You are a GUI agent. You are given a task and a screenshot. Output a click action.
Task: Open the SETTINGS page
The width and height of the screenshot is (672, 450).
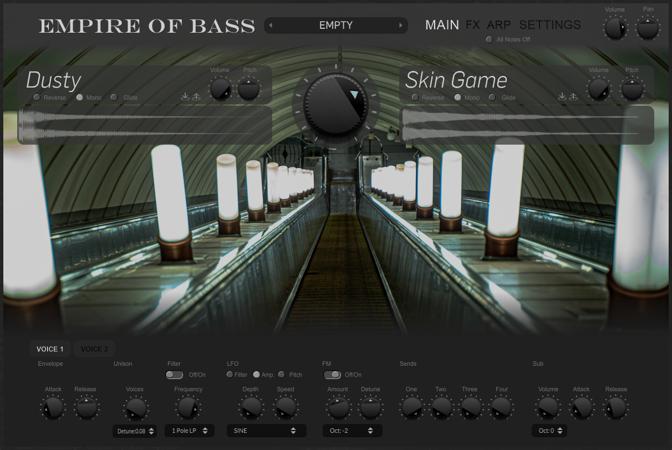click(x=549, y=25)
